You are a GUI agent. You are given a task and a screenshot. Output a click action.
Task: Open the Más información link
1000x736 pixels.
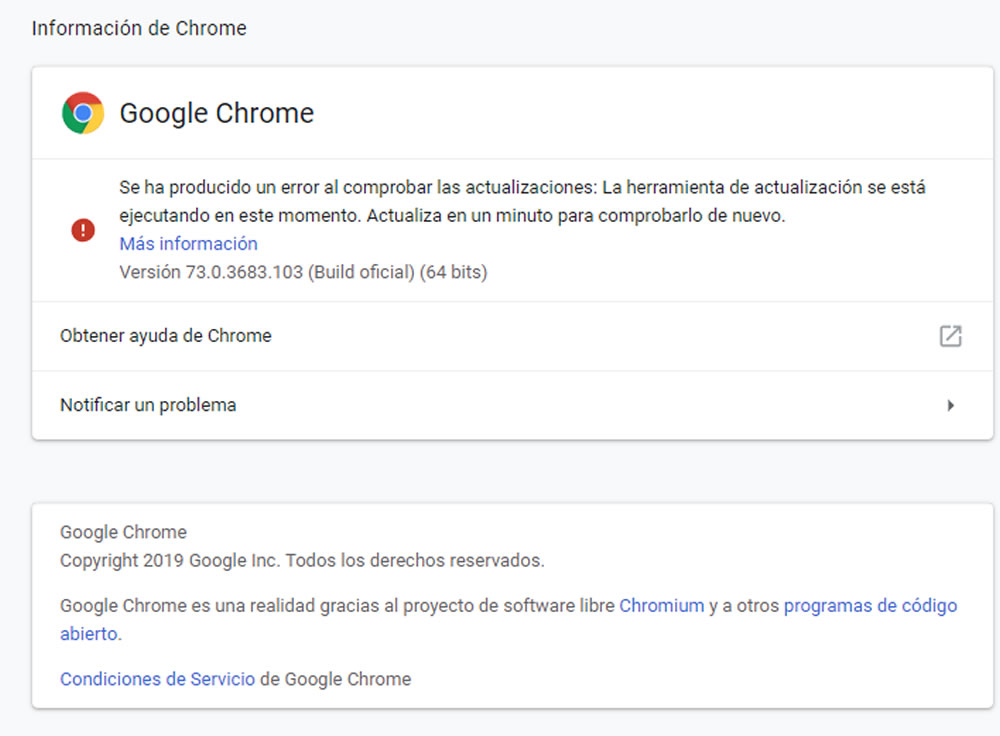coord(189,244)
